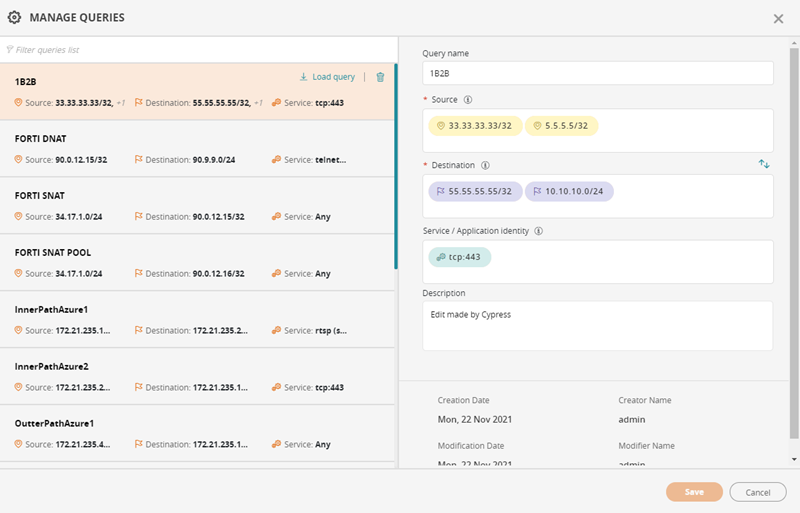
Task: Click the Description text area
Action: tap(597, 325)
